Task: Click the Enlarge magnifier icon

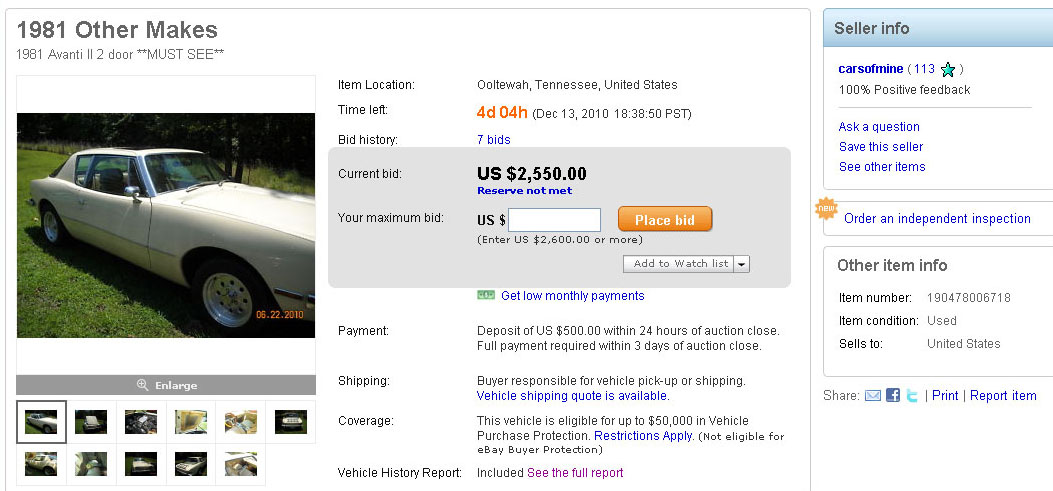Action: [143, 385]
